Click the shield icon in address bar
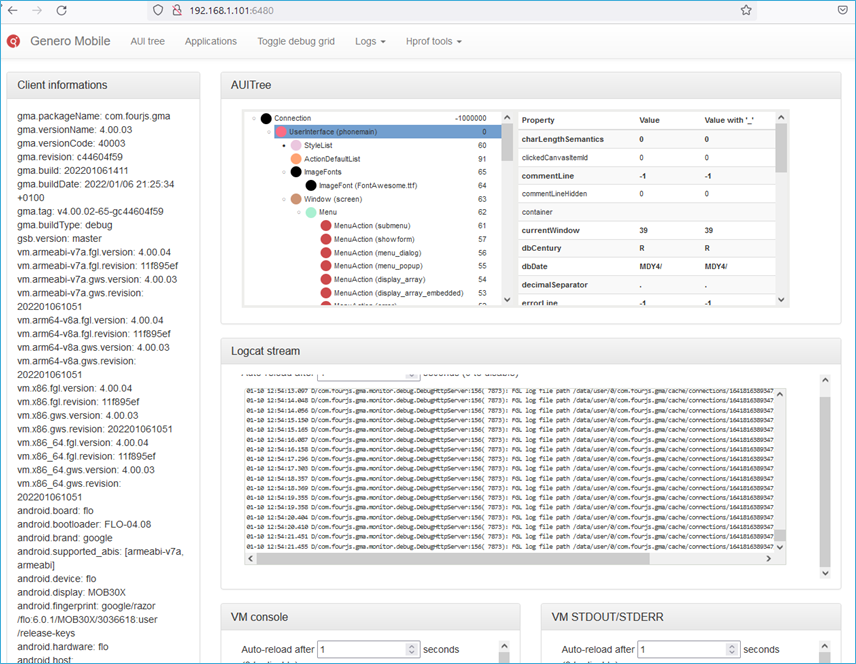Image resolution: width=856 pixels, height=664 pixels. [157, 10]
